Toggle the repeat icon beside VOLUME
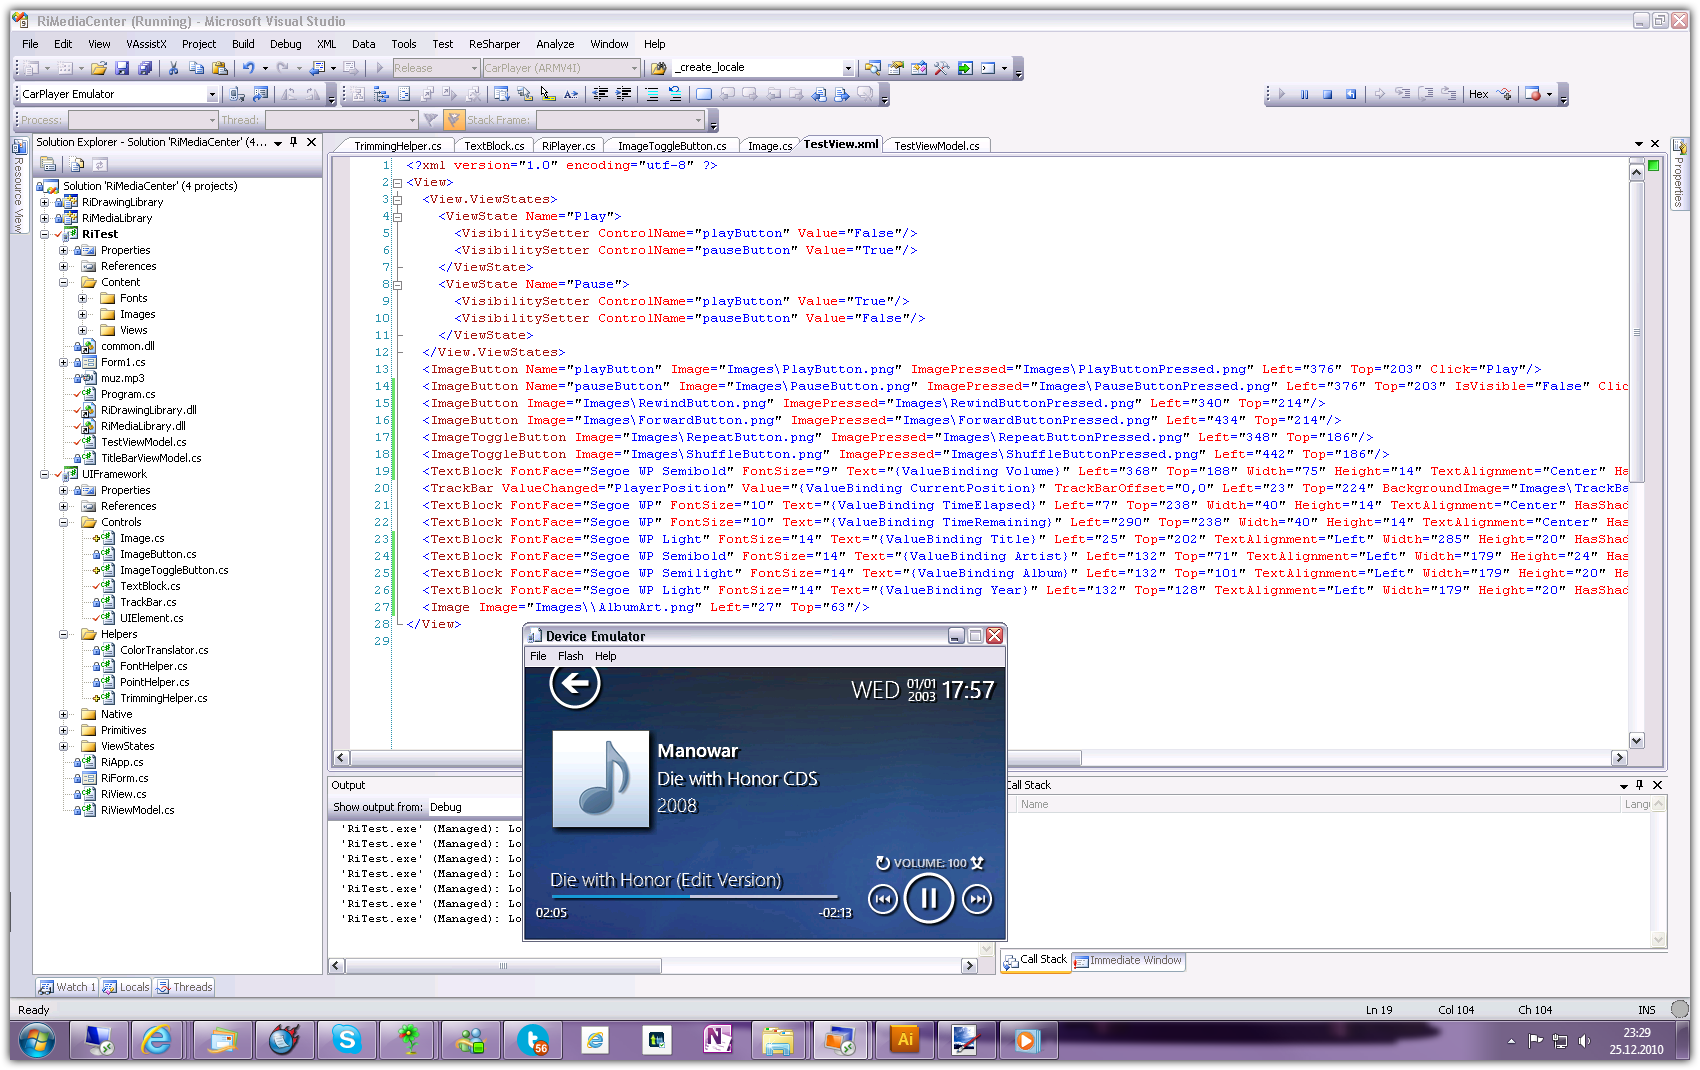Viewport: 1700px width, 1070px height. (883, 863)
